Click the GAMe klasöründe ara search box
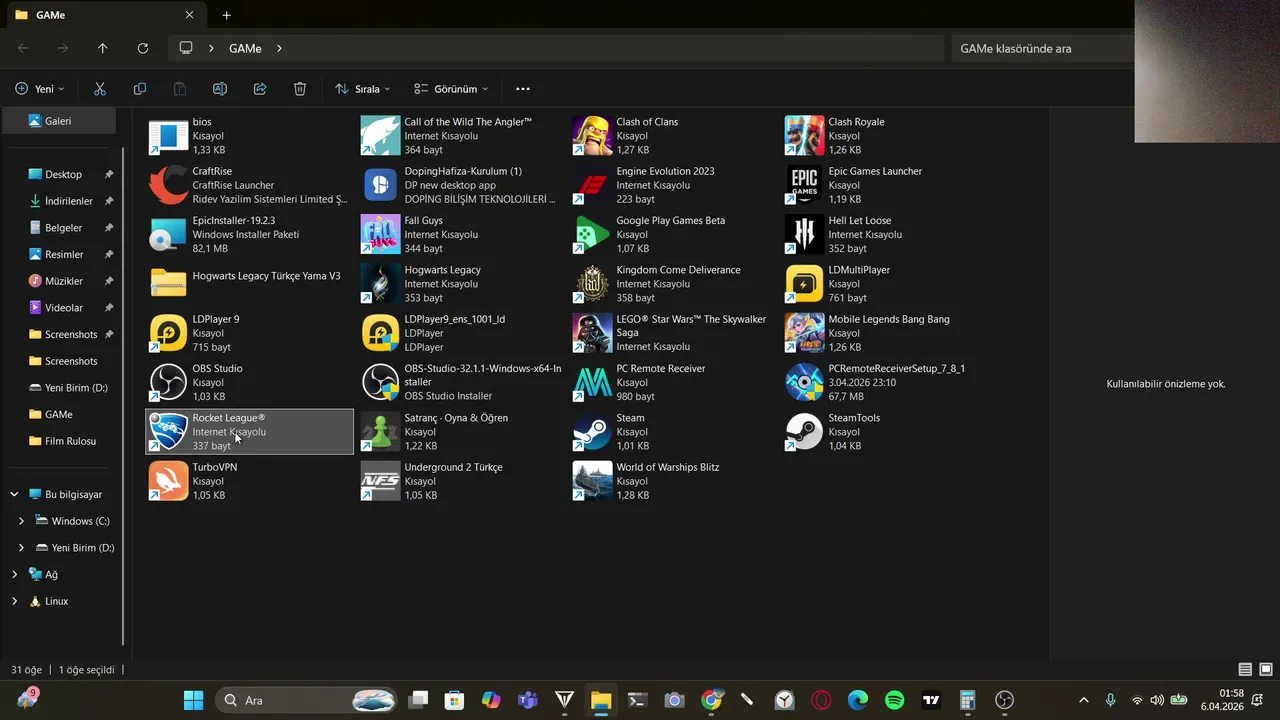1280x720 pixels. coord(1043,48)
